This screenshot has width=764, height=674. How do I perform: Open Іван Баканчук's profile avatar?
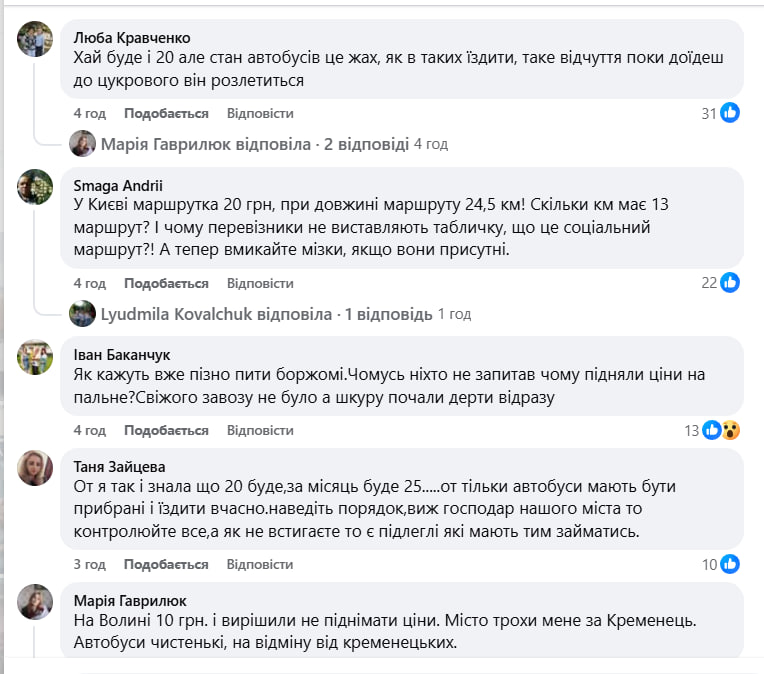click(36, 356)
